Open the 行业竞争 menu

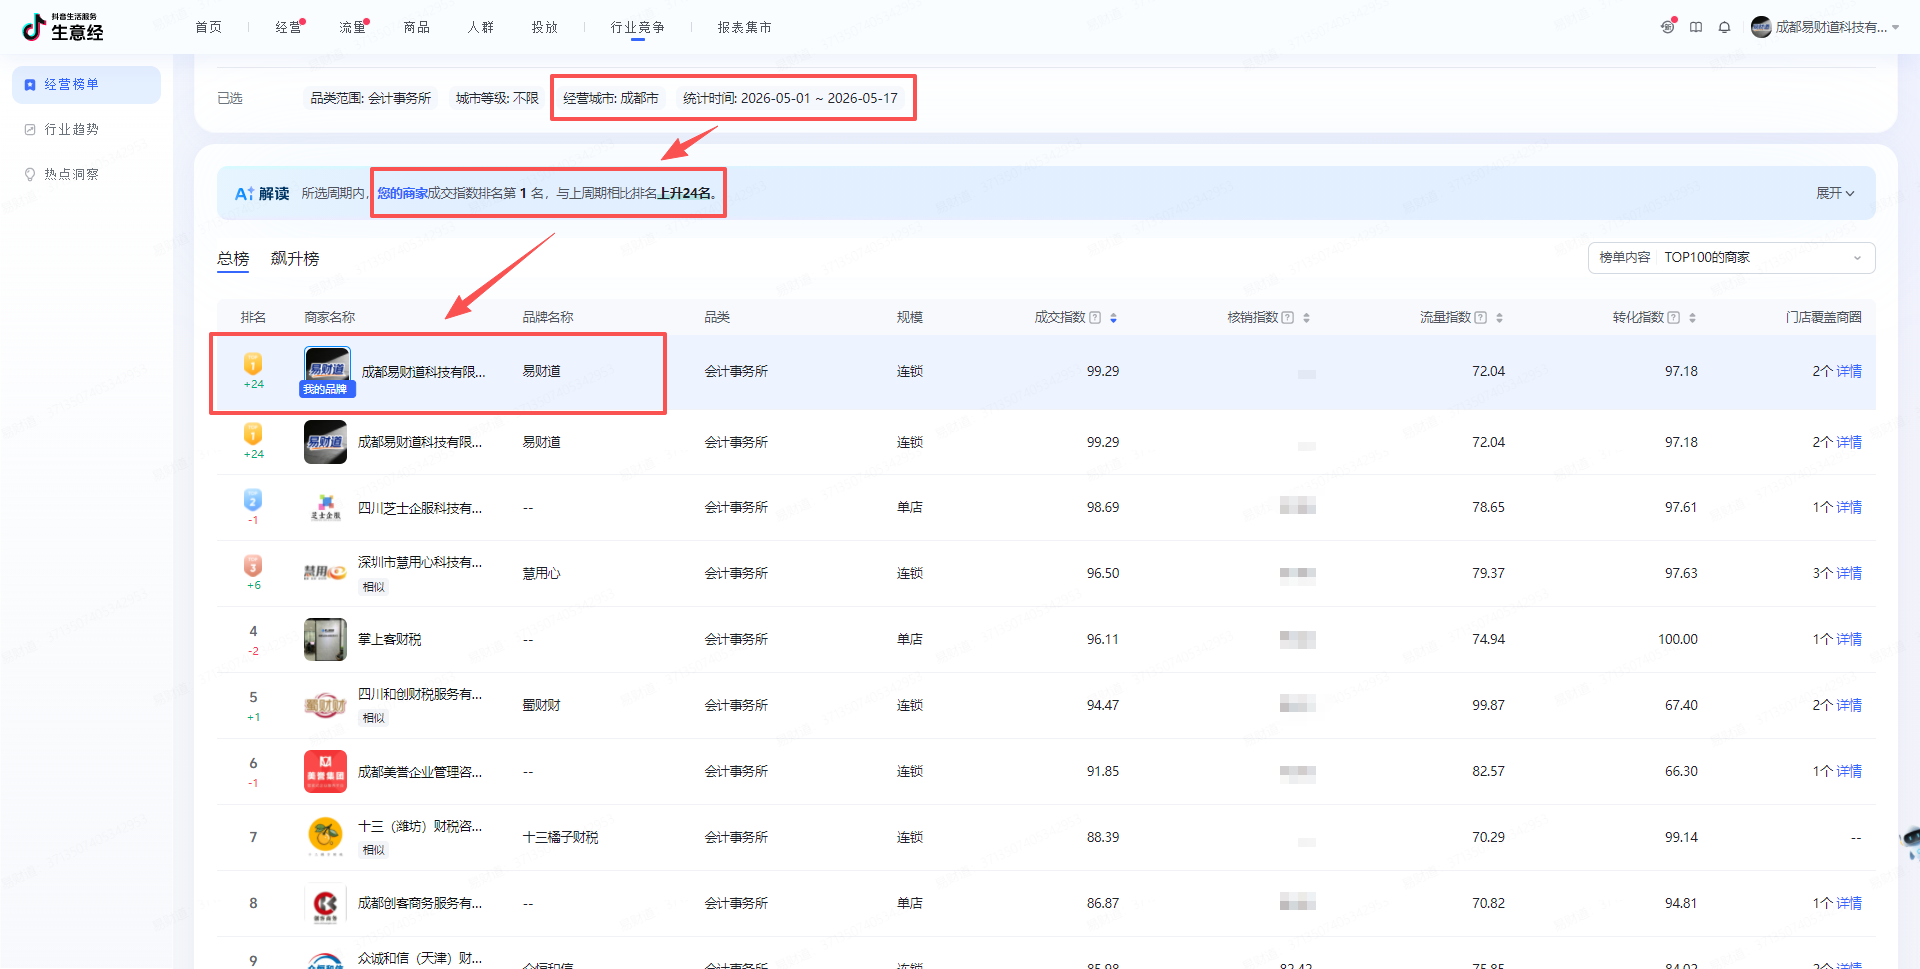pos(638,28)
